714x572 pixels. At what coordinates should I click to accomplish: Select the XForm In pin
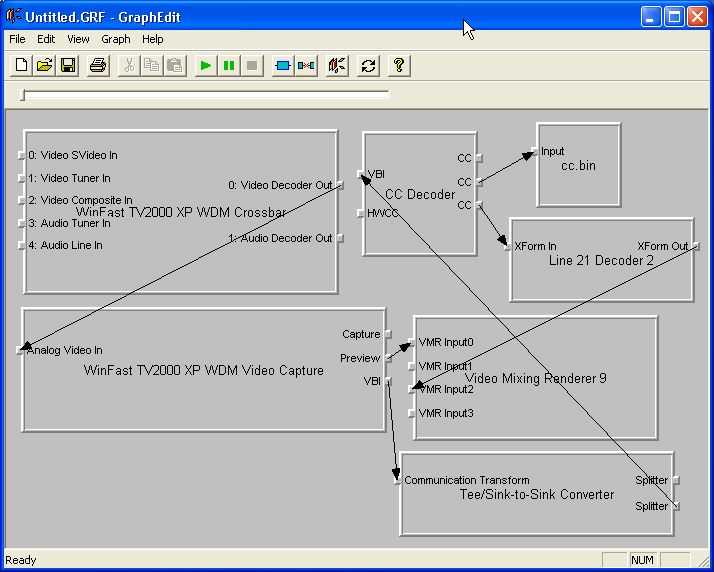pos(507,246)
